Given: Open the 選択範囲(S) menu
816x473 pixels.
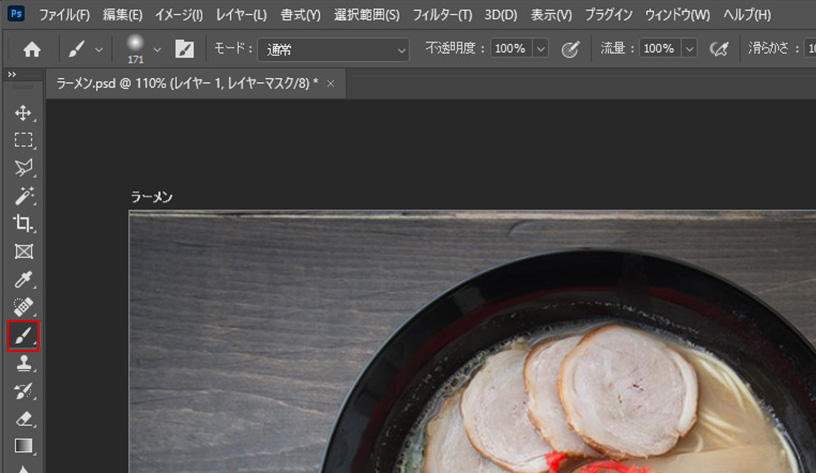Looking at the screenshot, I should (x=367, y=15).
